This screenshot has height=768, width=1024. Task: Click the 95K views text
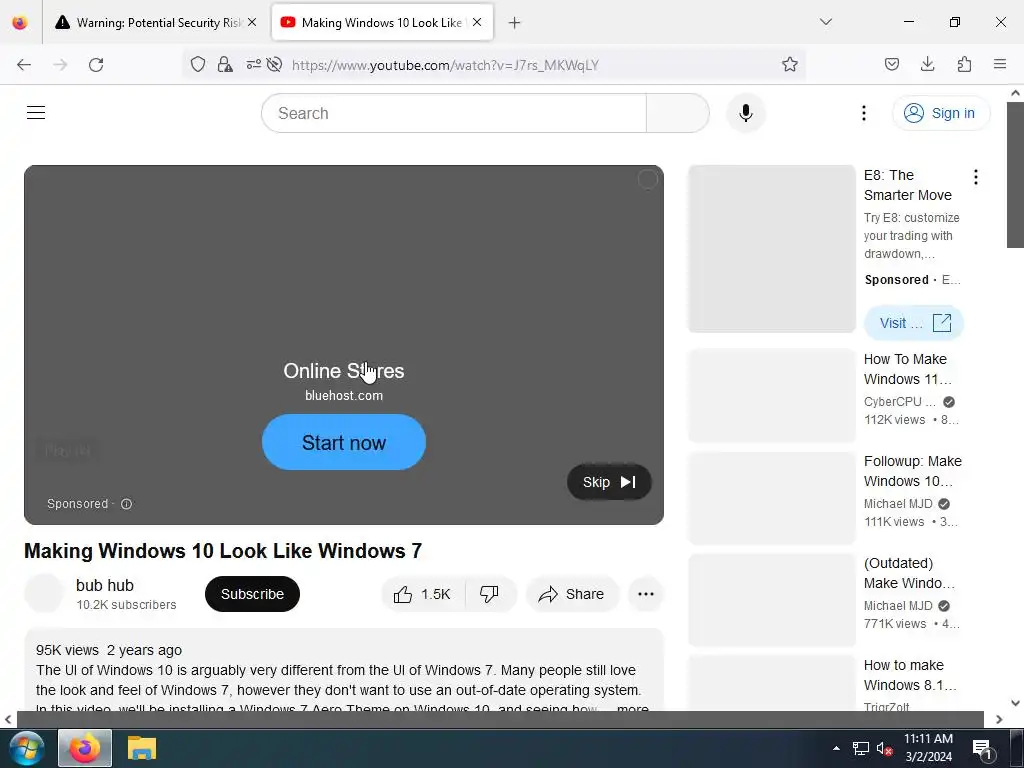pyautogui.click(x=67, y=650)
